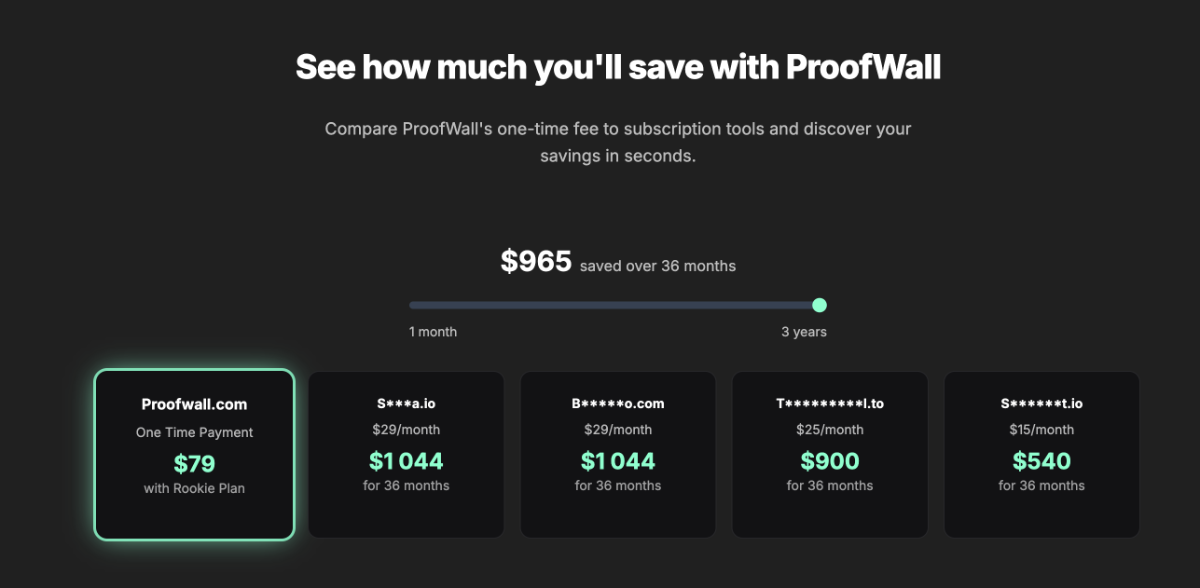Click the "1 month" slider label
Viewport: 1200px width, 588px height.
[x=433, y=331]
